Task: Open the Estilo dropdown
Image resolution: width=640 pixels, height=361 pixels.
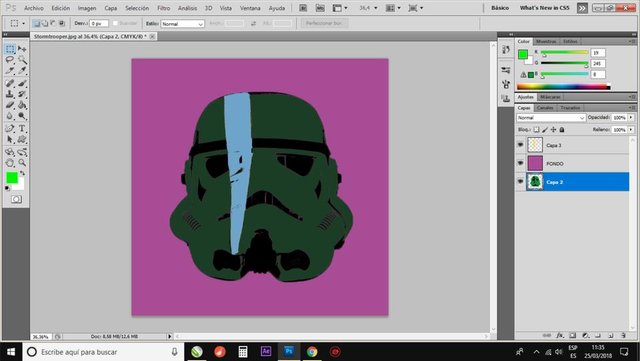Action: click(182, 24)
